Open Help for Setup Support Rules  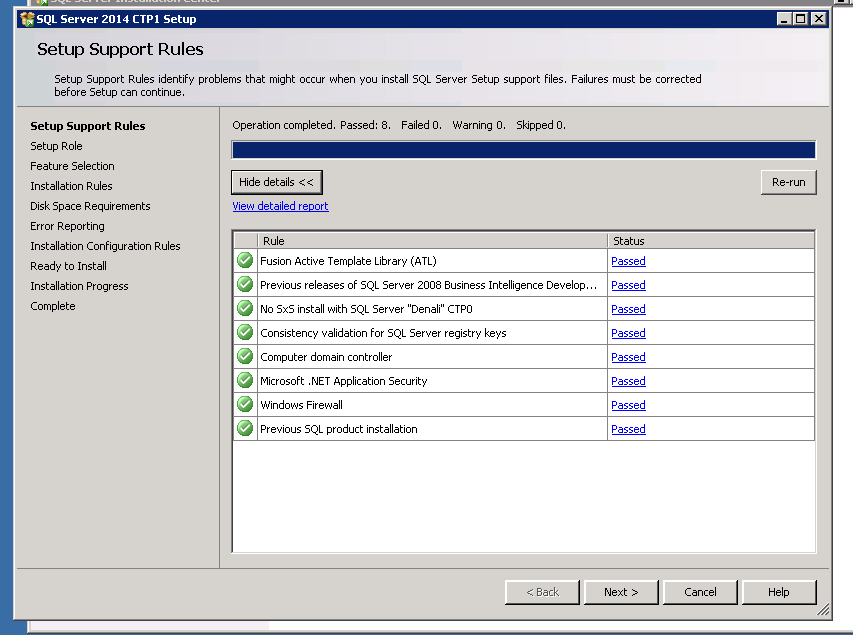pos(778,592)
